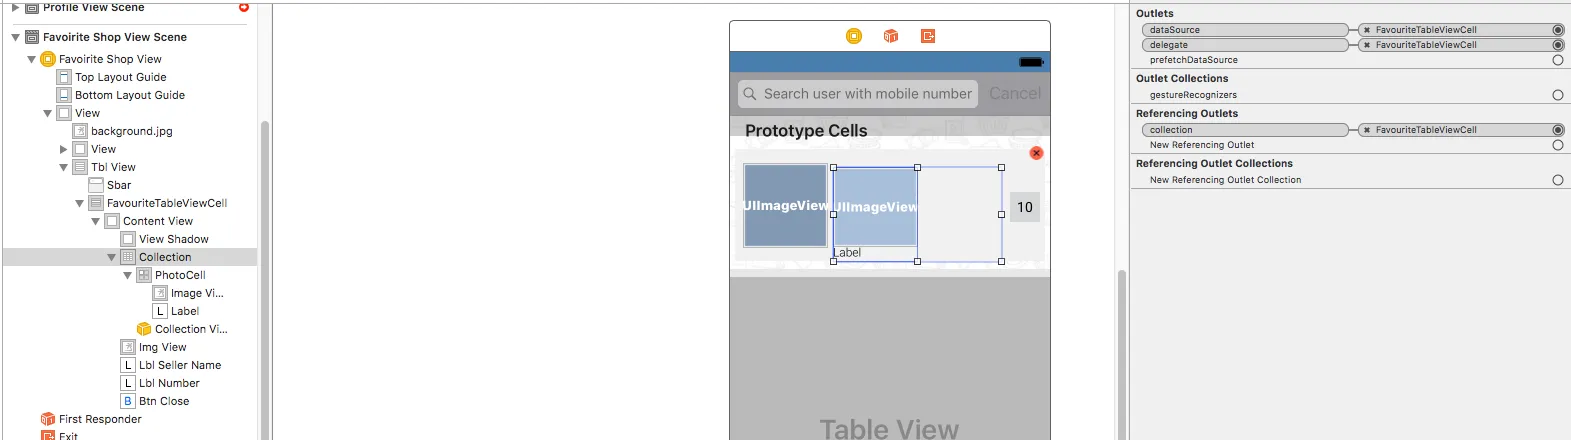Click the document outline vertical scrollbar
Viewport: 1571px width, 440px height.
click(265, 280)
